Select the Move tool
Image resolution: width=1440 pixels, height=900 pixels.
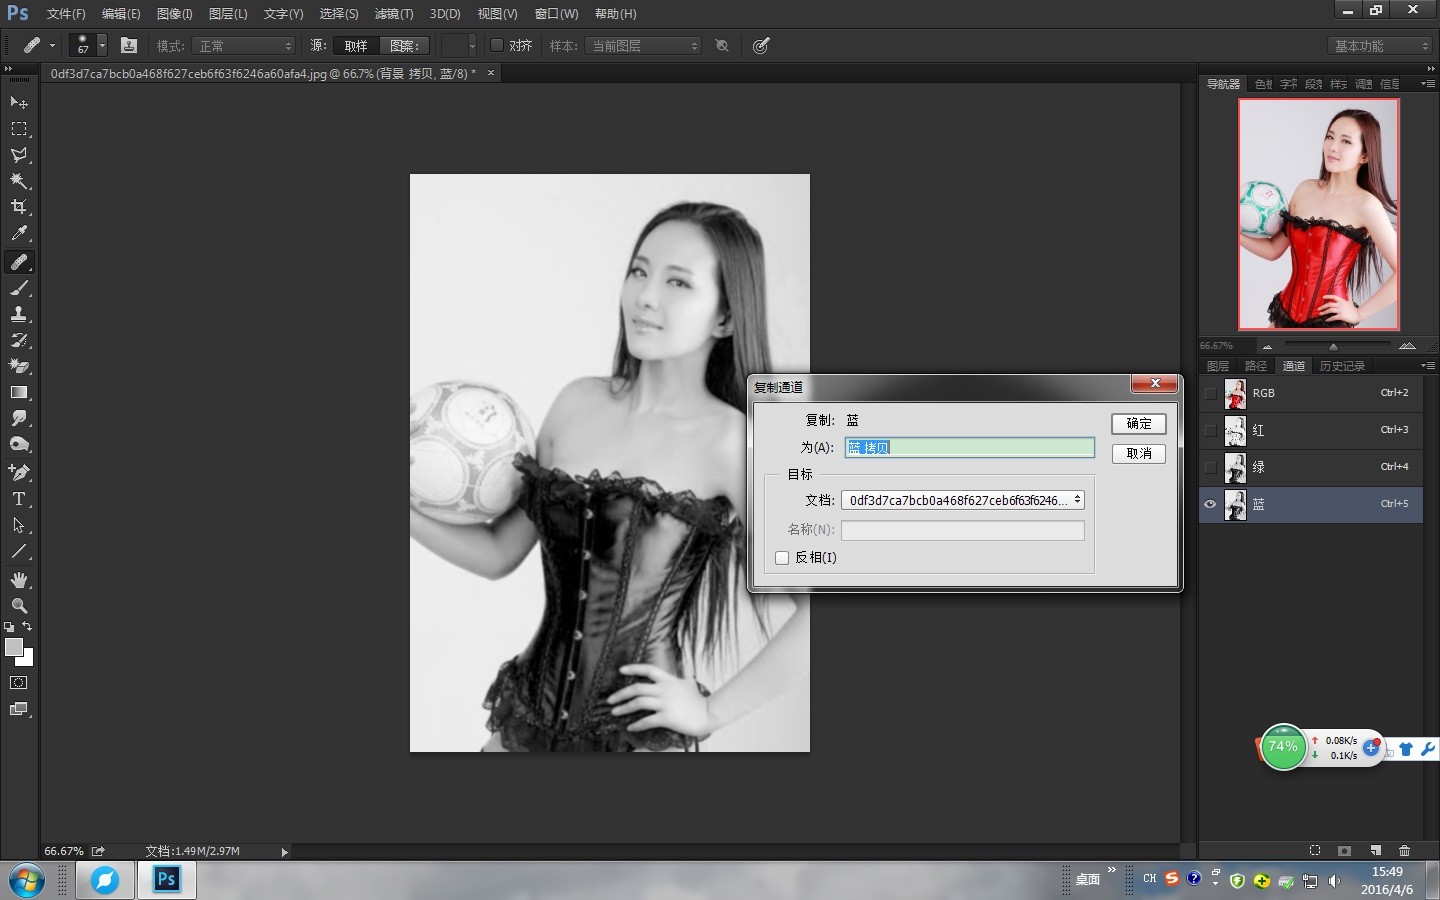pos(19,103)
